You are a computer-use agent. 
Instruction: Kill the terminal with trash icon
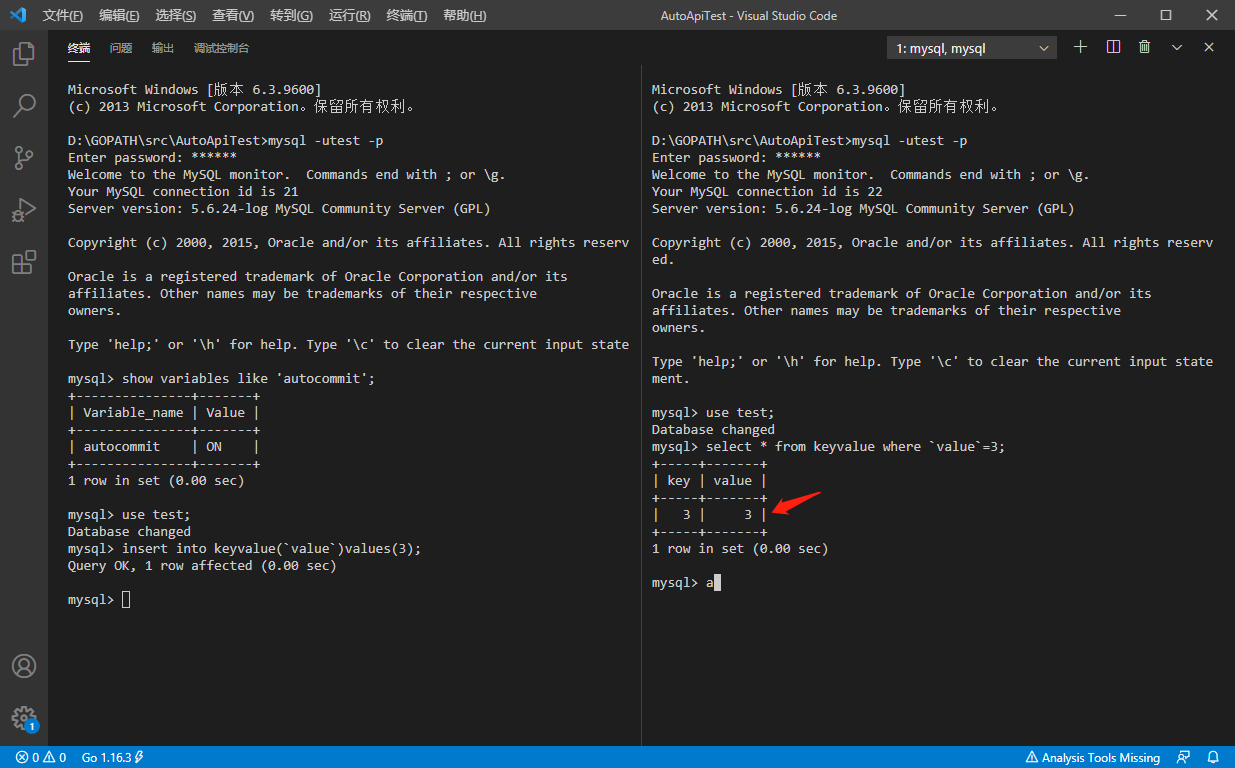[x=1145, y=47]
